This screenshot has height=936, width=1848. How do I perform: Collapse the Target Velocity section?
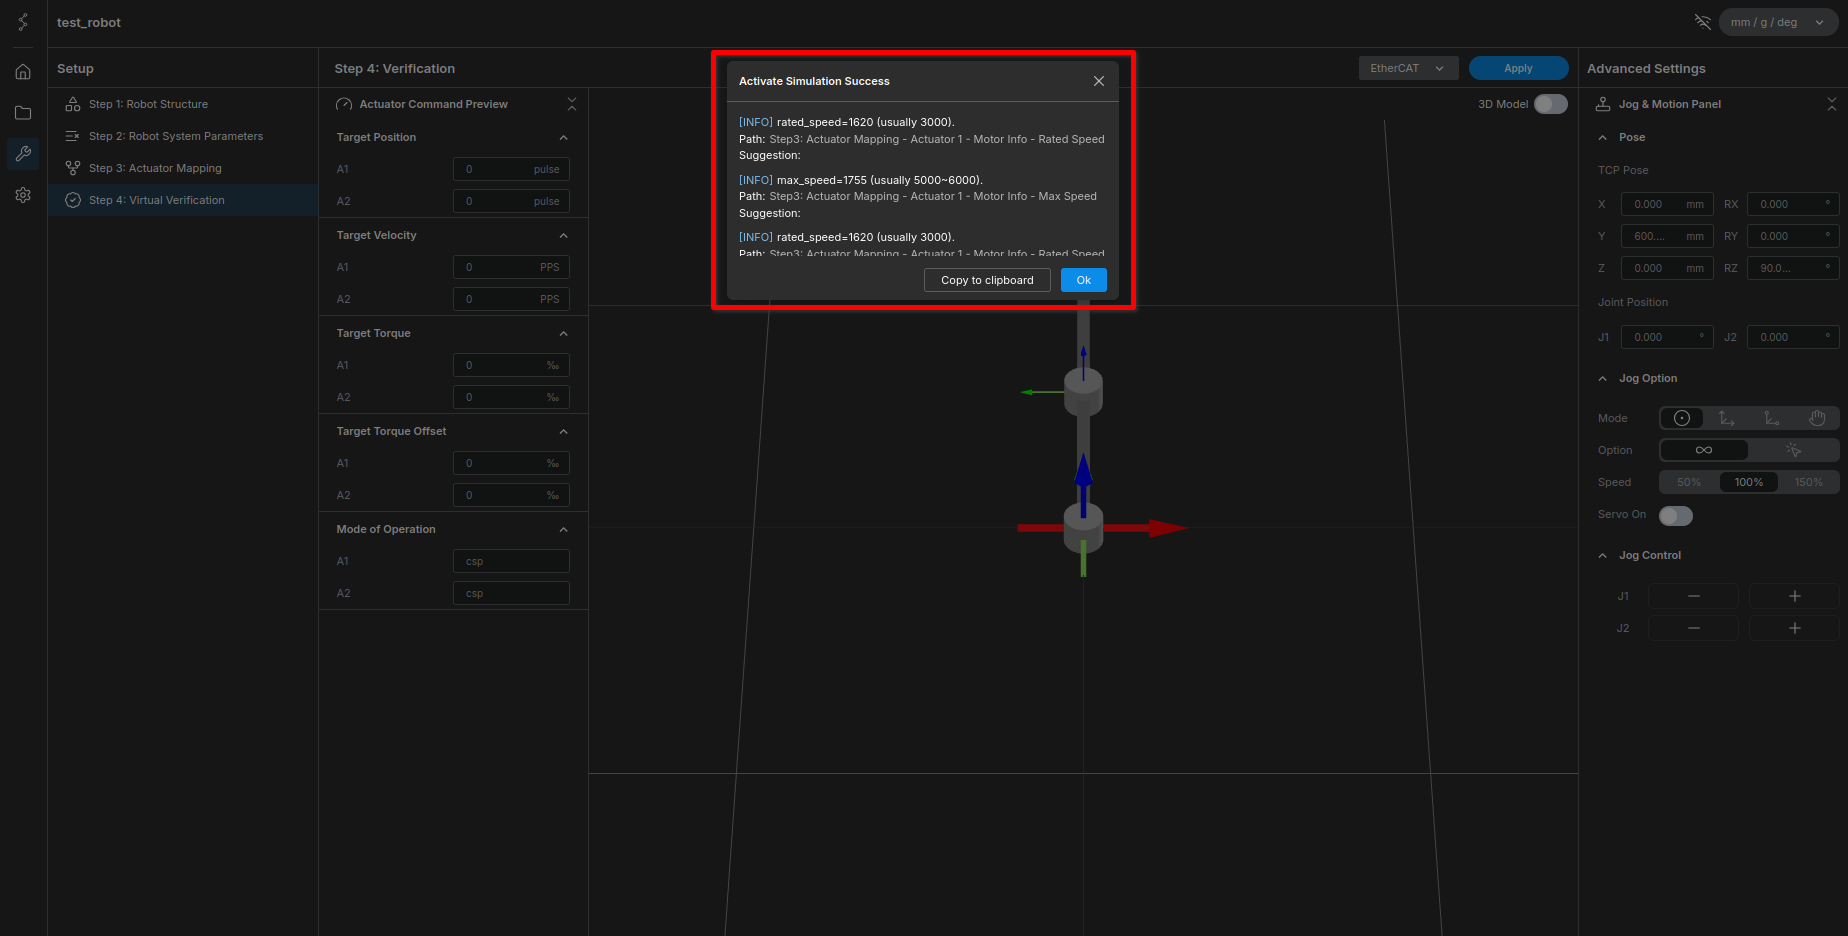pyautogui.click(x=563, y=235)
